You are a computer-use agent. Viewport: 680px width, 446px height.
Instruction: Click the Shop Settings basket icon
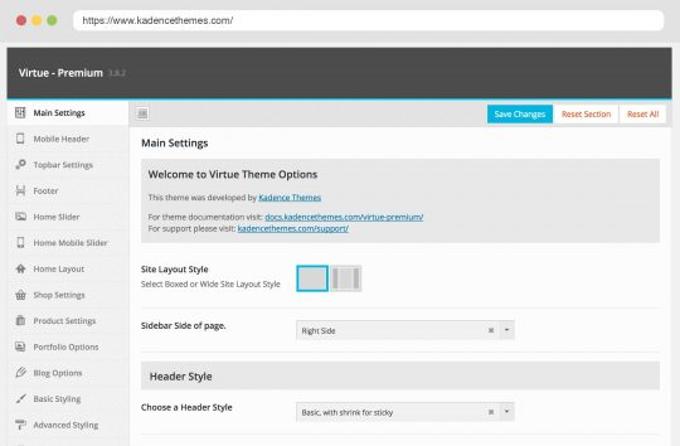(x=20, y=295)
